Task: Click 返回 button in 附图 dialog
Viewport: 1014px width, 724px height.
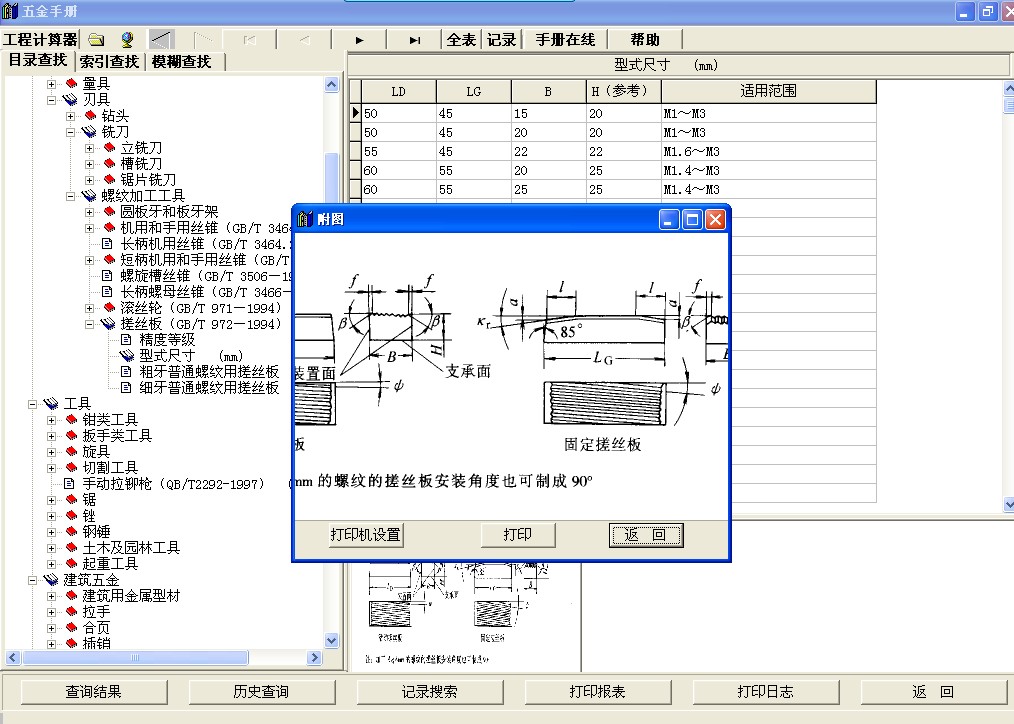Action: [645, 535]
